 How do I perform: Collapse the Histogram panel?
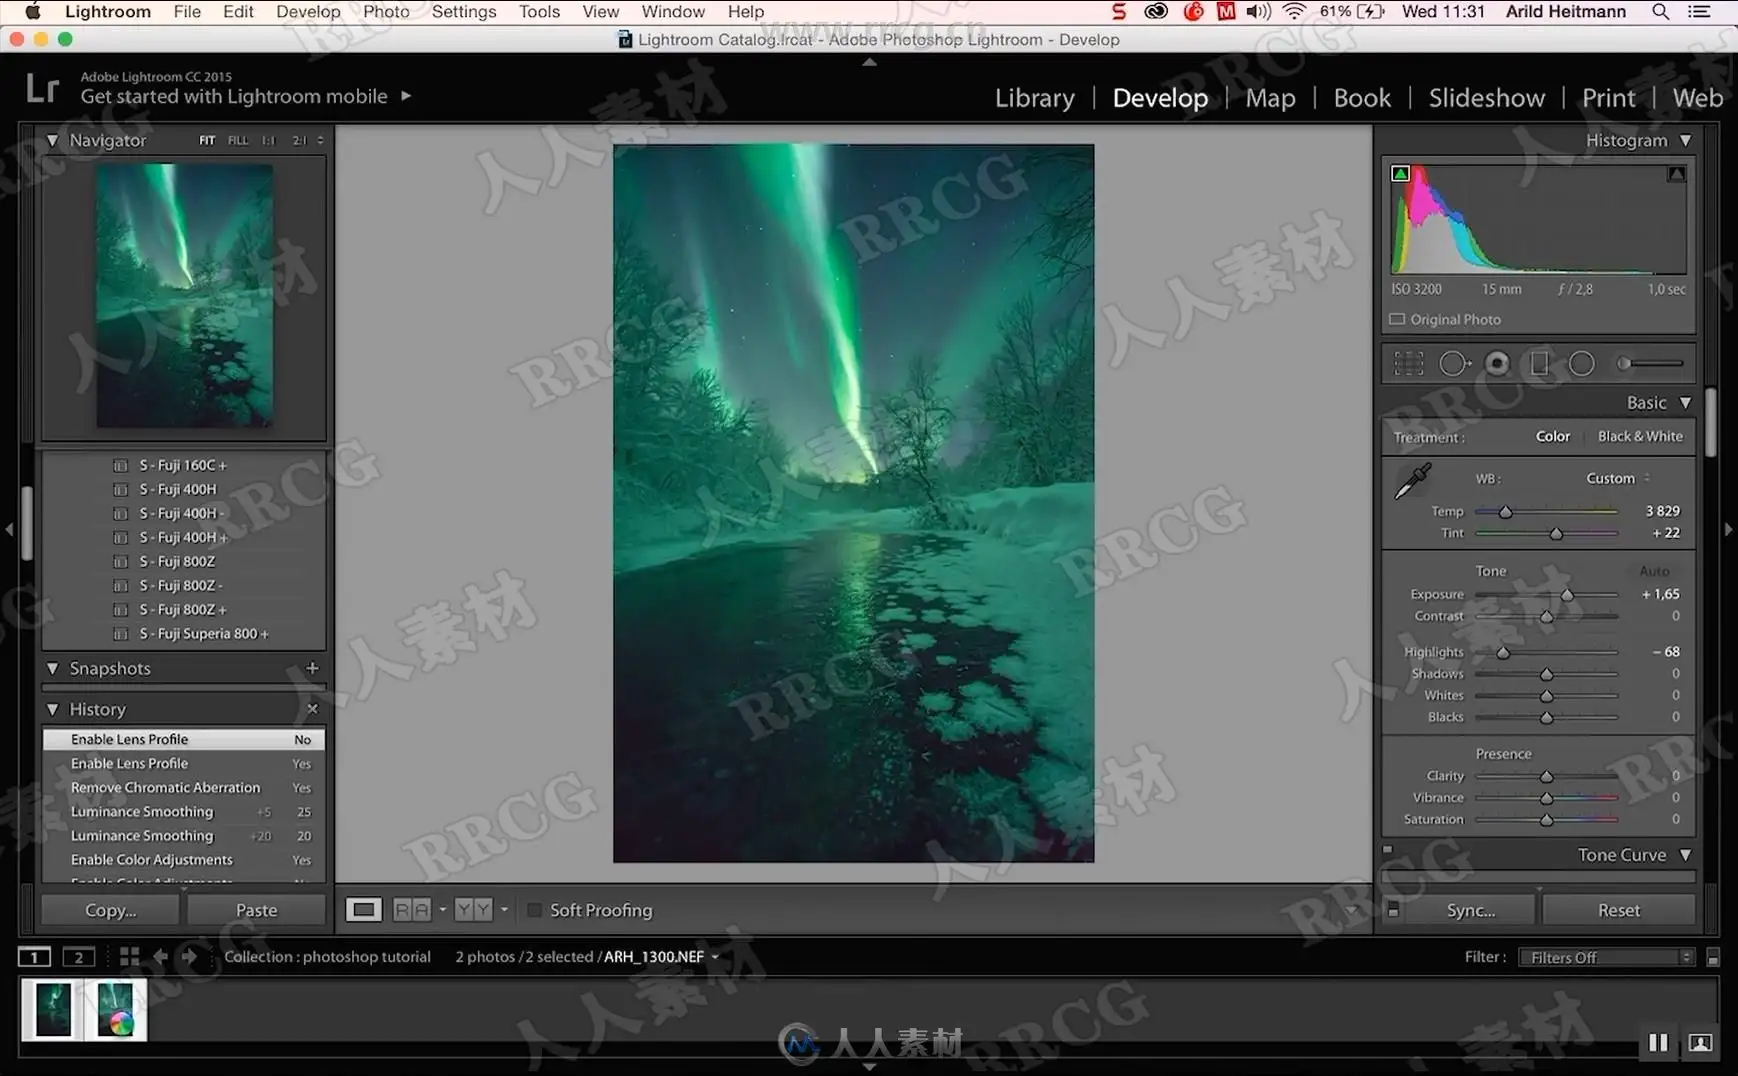coord(1685,141)
